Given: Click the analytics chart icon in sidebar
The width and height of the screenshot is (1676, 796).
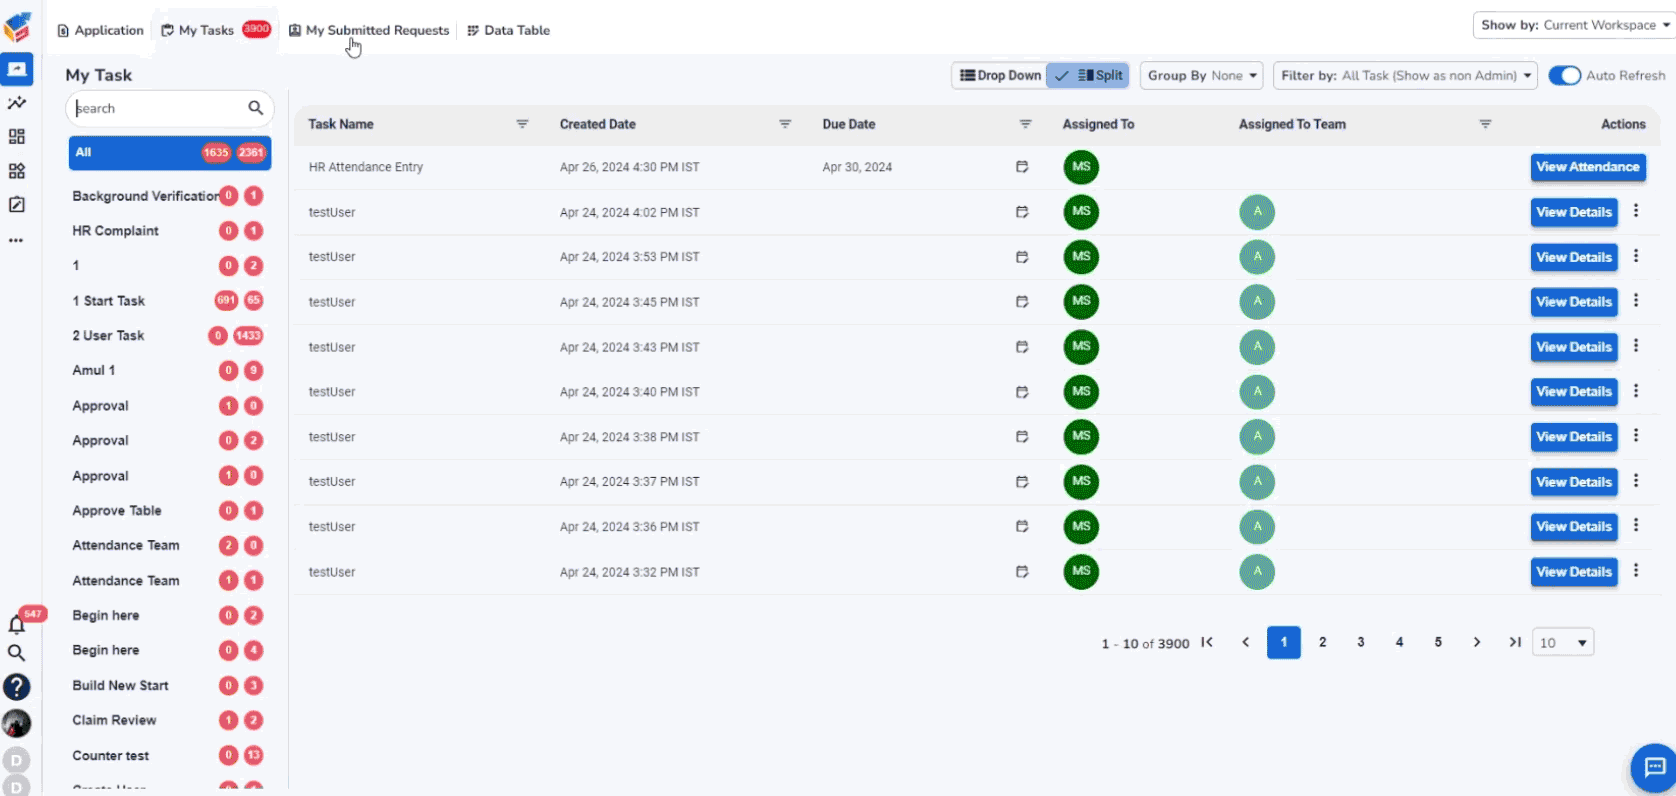Looking at the screenshot, I should click(x=17, y=103).
